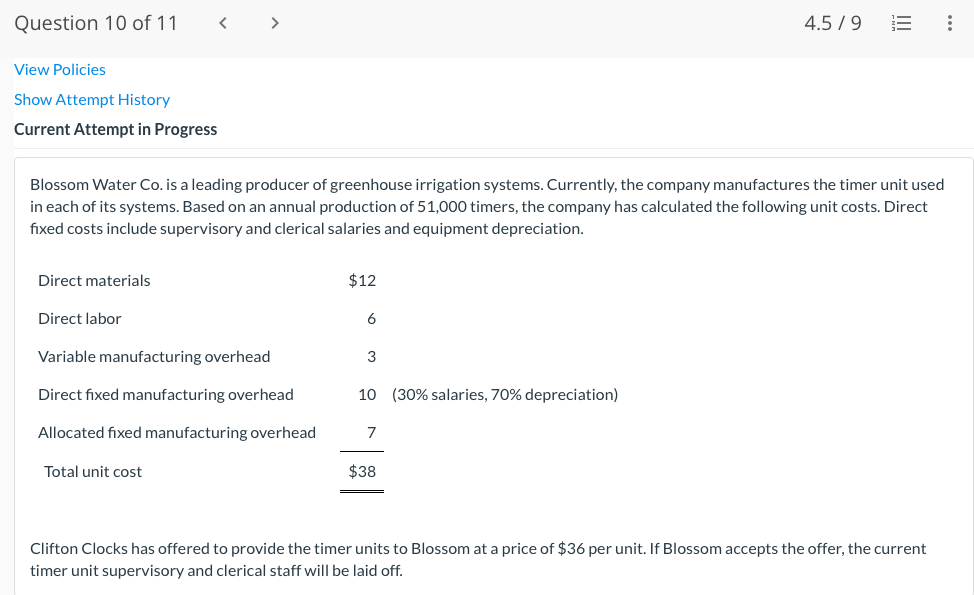Select the Question 10 of 11 header

coord(95,22)
